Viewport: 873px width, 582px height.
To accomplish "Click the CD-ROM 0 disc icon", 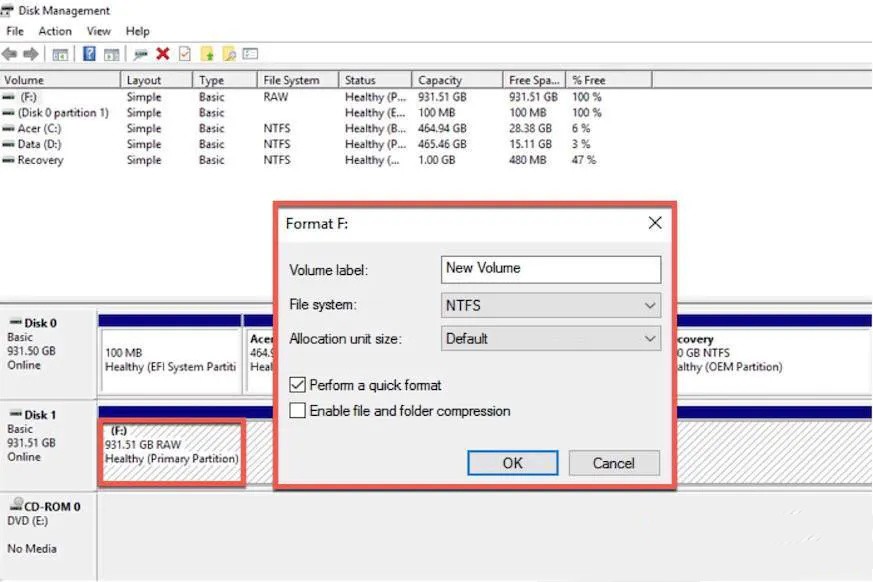I will pos(16,505).
